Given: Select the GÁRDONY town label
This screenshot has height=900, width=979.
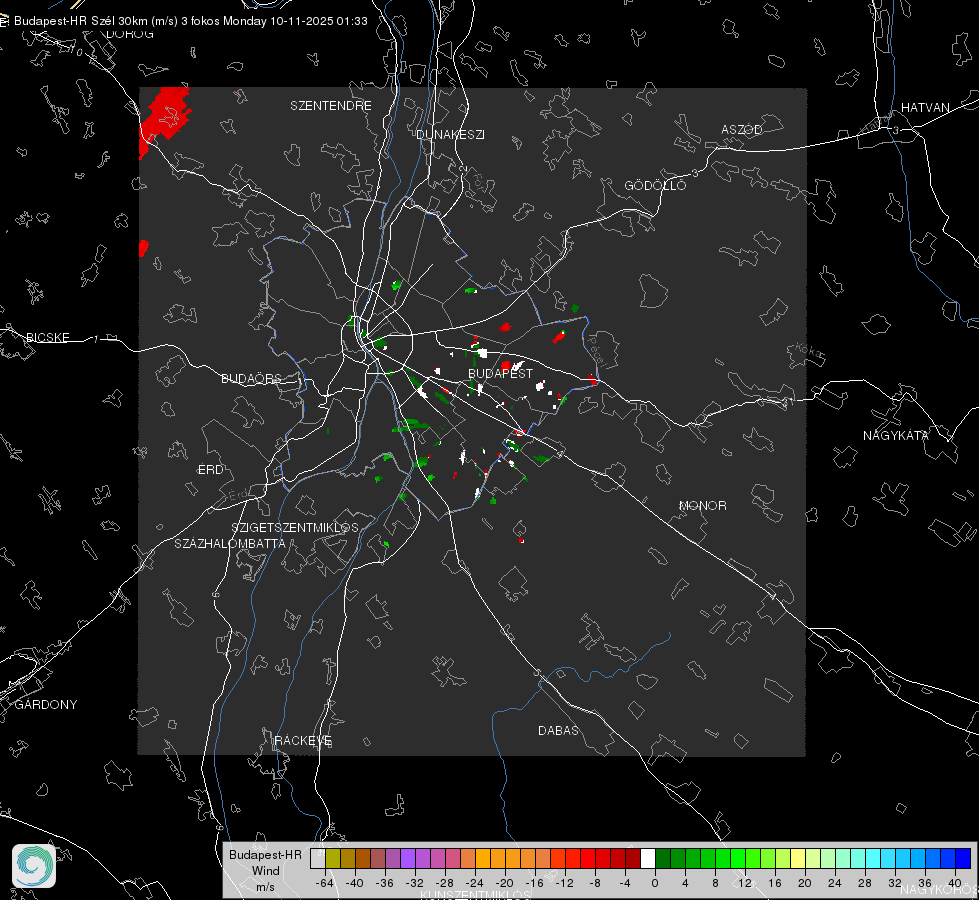Looking at the screenshot, I should coord(45,705).
